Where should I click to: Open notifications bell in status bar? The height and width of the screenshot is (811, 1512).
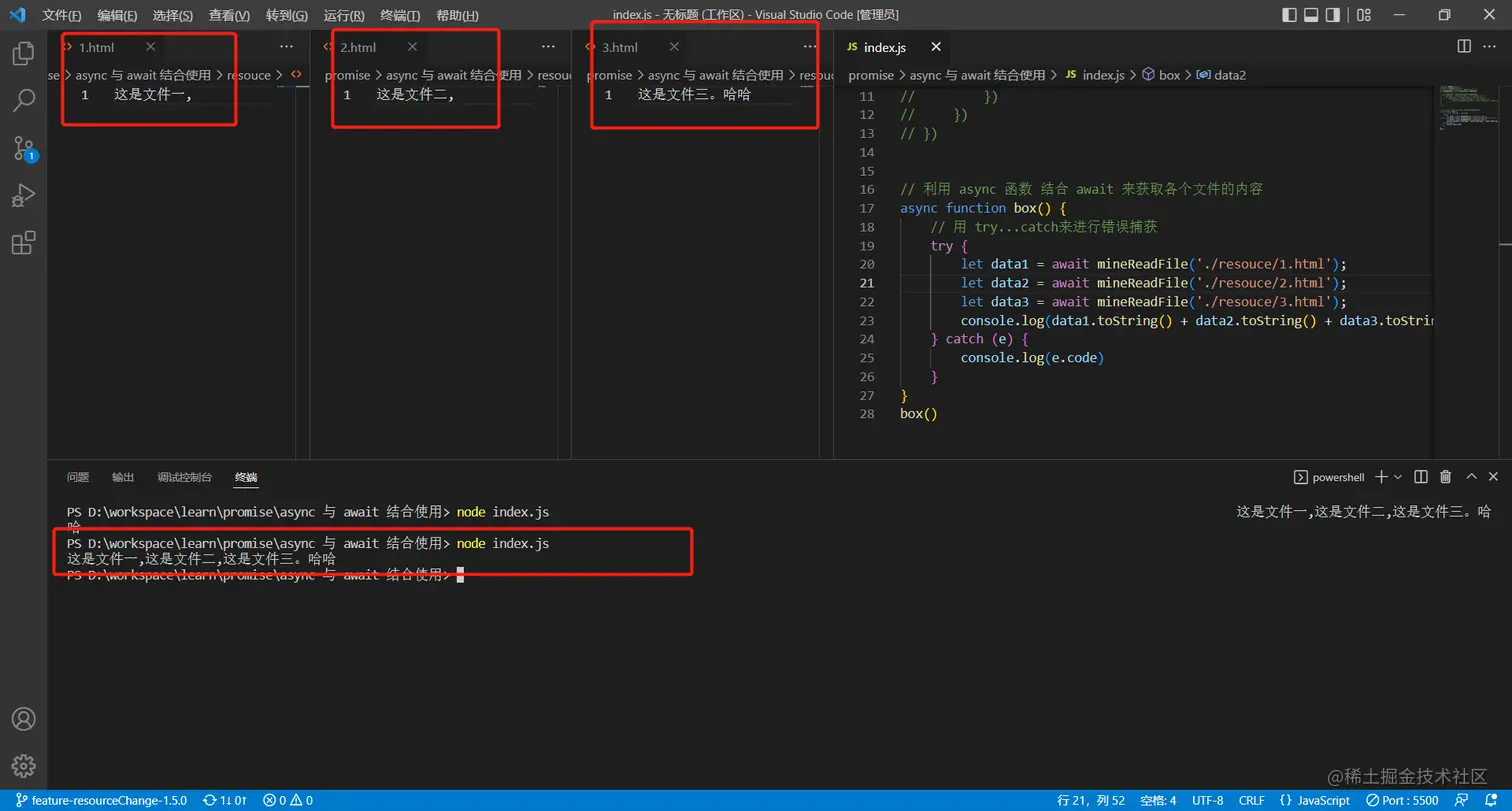tap(1493, 800)
